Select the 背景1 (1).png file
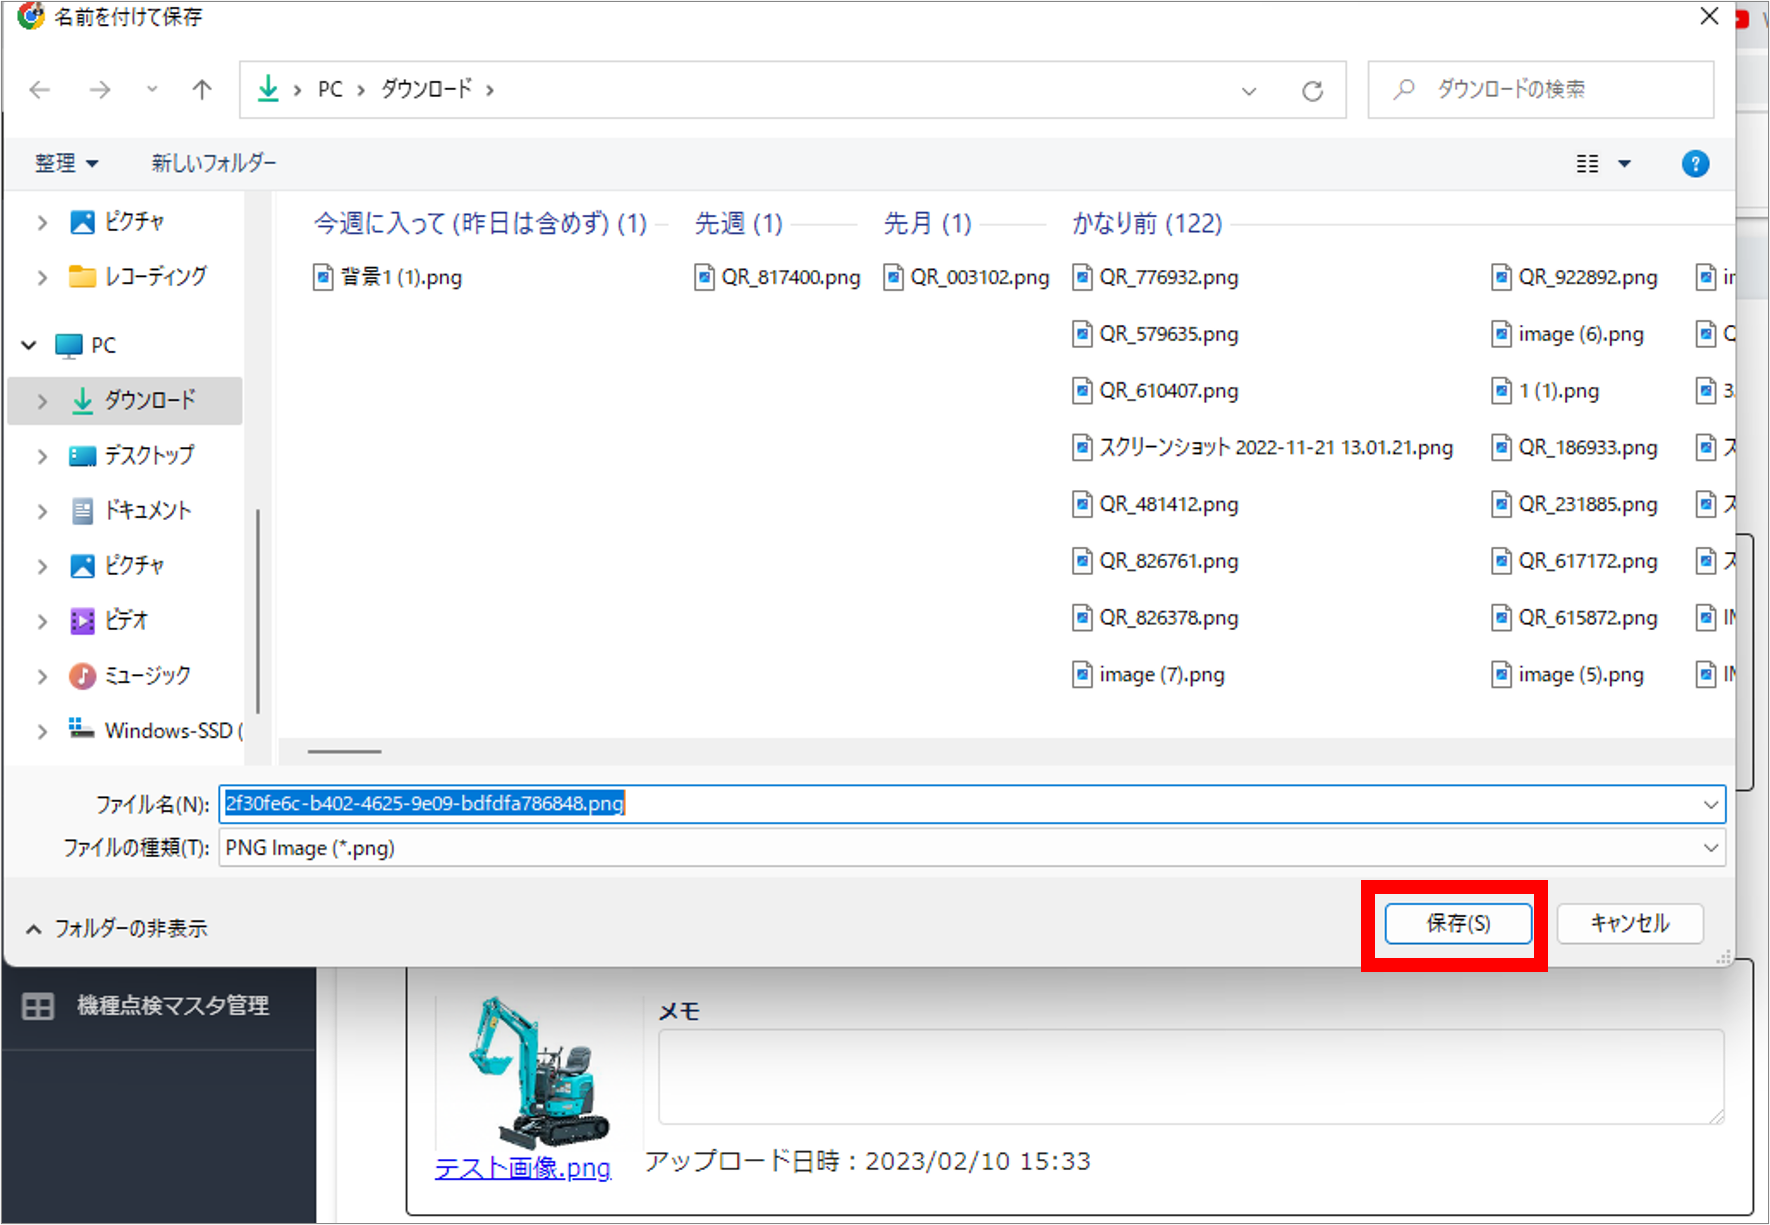Image resolution: width=1770 pixels, height=1225 pixels. pyautogui.click(x=400, y=277)
